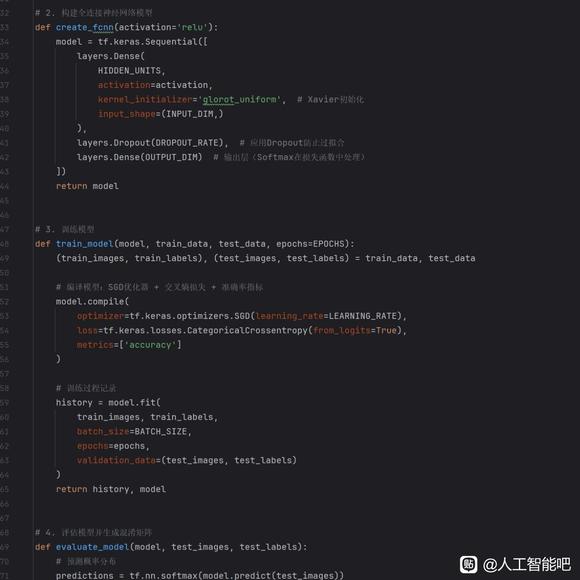Image resolution: width=580 pixels, height=580 pixels.
Task: Click the epochs=epochs argument
Action: coord(112,446)
